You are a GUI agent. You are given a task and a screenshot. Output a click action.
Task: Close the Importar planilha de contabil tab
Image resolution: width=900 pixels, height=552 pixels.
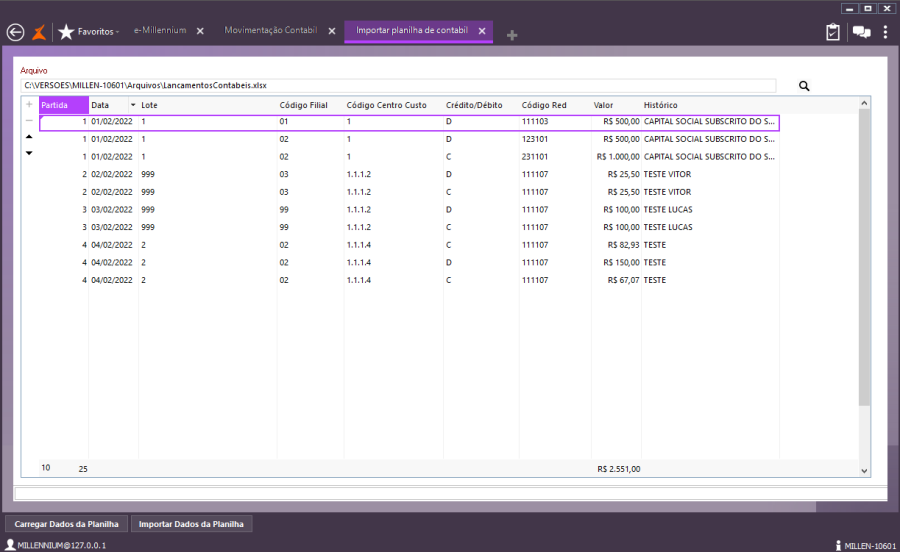click(482, 31)
